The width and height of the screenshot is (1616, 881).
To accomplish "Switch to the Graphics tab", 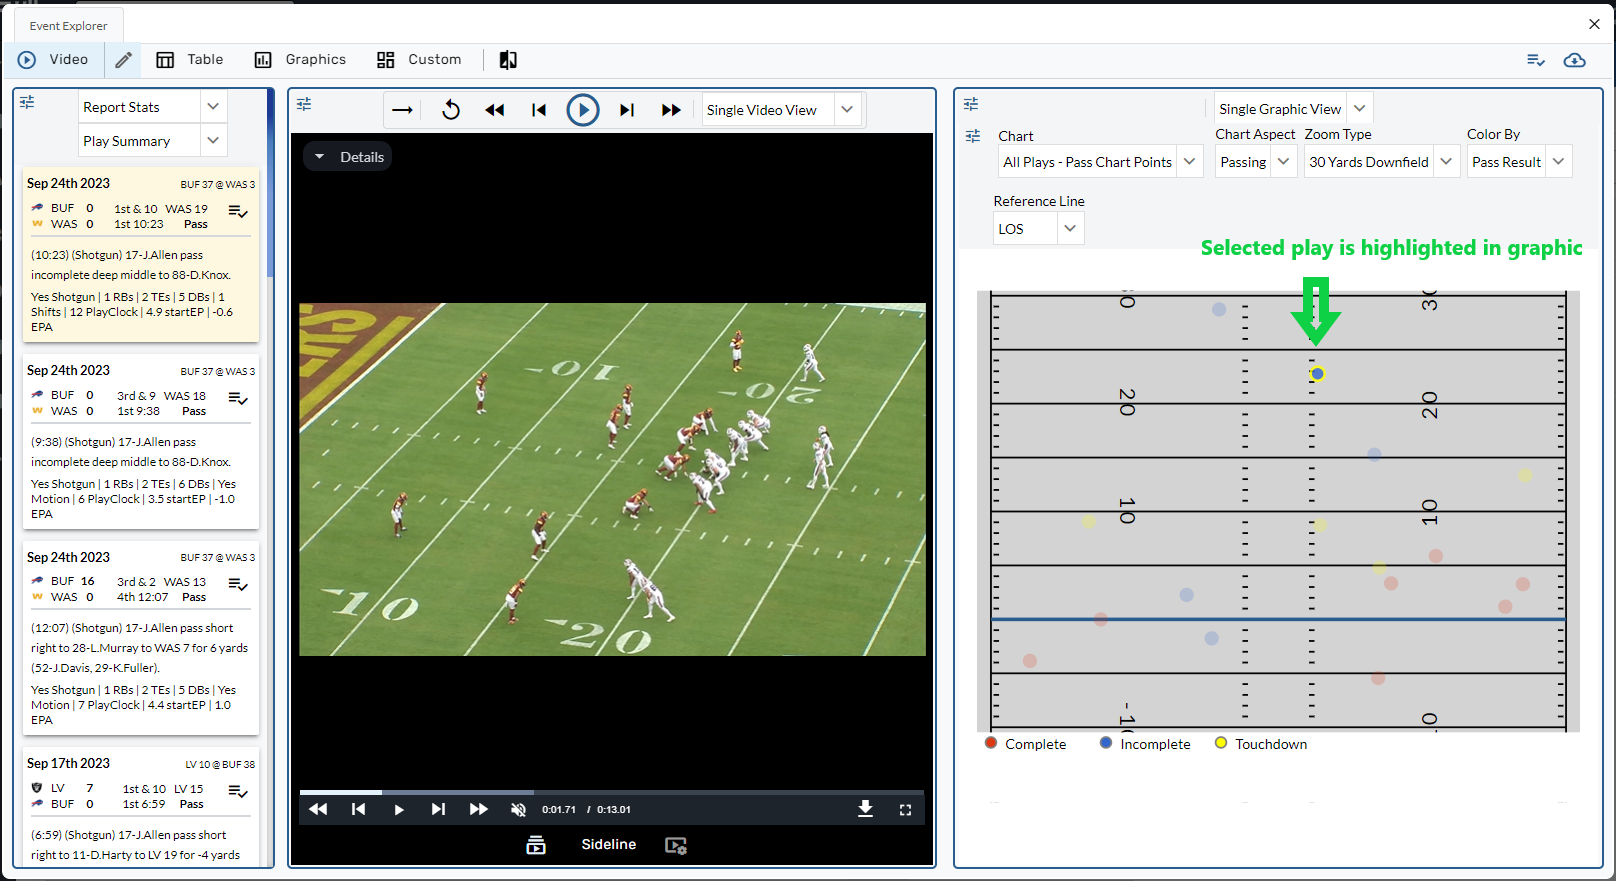I will click(300, 60).
